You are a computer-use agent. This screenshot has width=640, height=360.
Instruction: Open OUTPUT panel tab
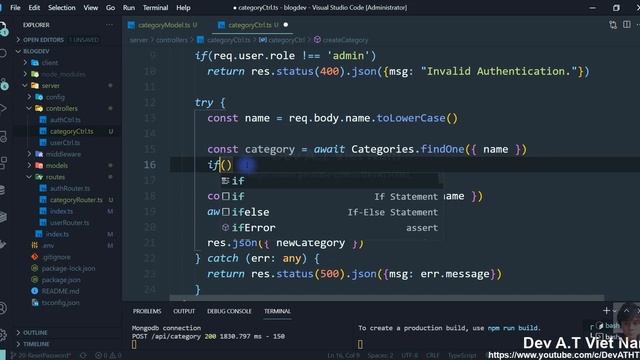(x=184, y=311)
